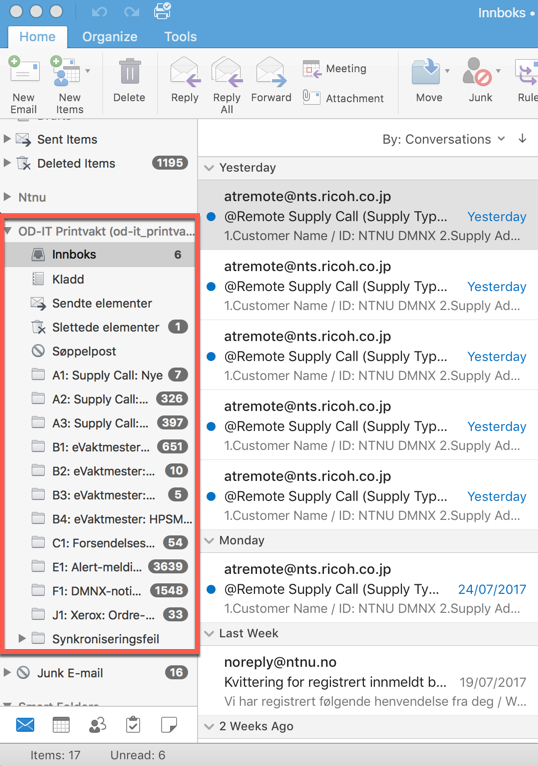Open the By: Conversations sort dropdown

pos(443,139)
